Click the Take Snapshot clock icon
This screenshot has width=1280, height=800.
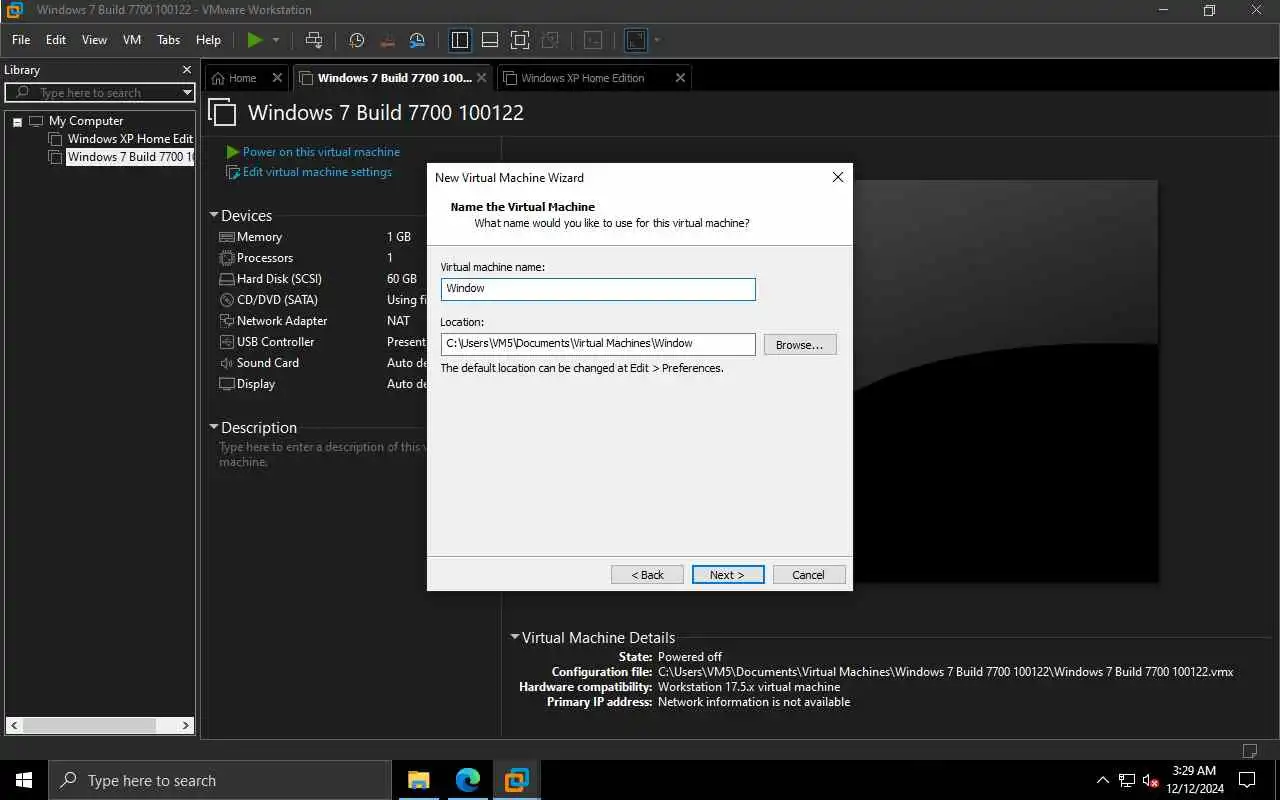pyautogui.click(x=357, y=40)
